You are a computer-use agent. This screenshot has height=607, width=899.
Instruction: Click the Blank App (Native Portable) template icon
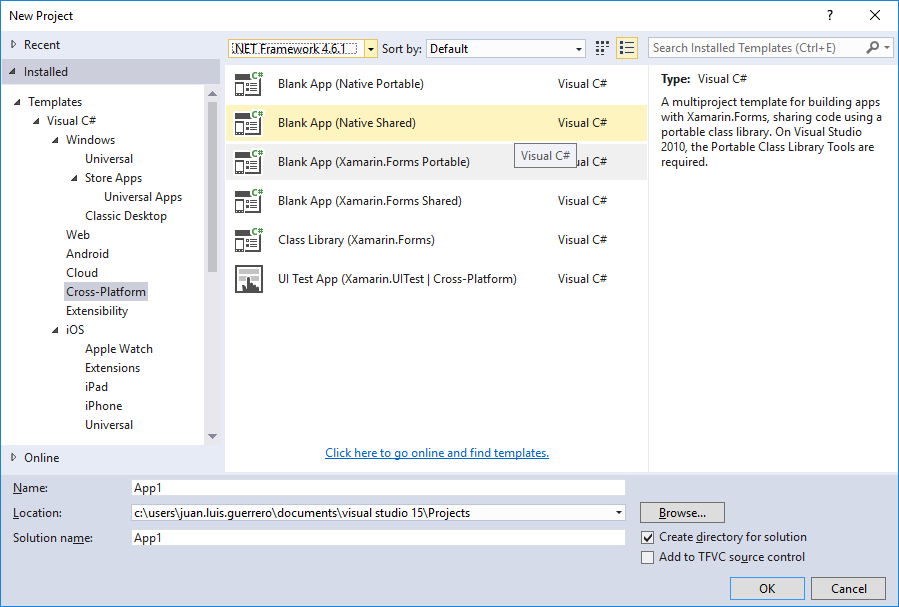pyautogui.click(x=248, y=84)
